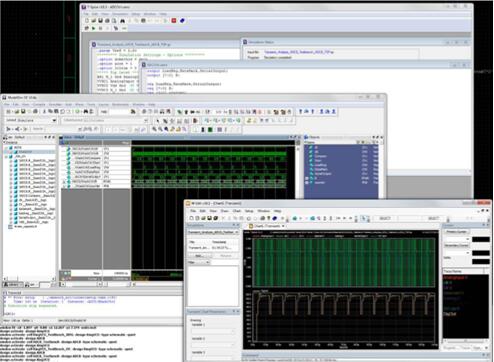Image resolution: width=494 pixels, height=362 pixels.
Task: Open Simulate menu in ModelSim window
Action: pos(55,104)
